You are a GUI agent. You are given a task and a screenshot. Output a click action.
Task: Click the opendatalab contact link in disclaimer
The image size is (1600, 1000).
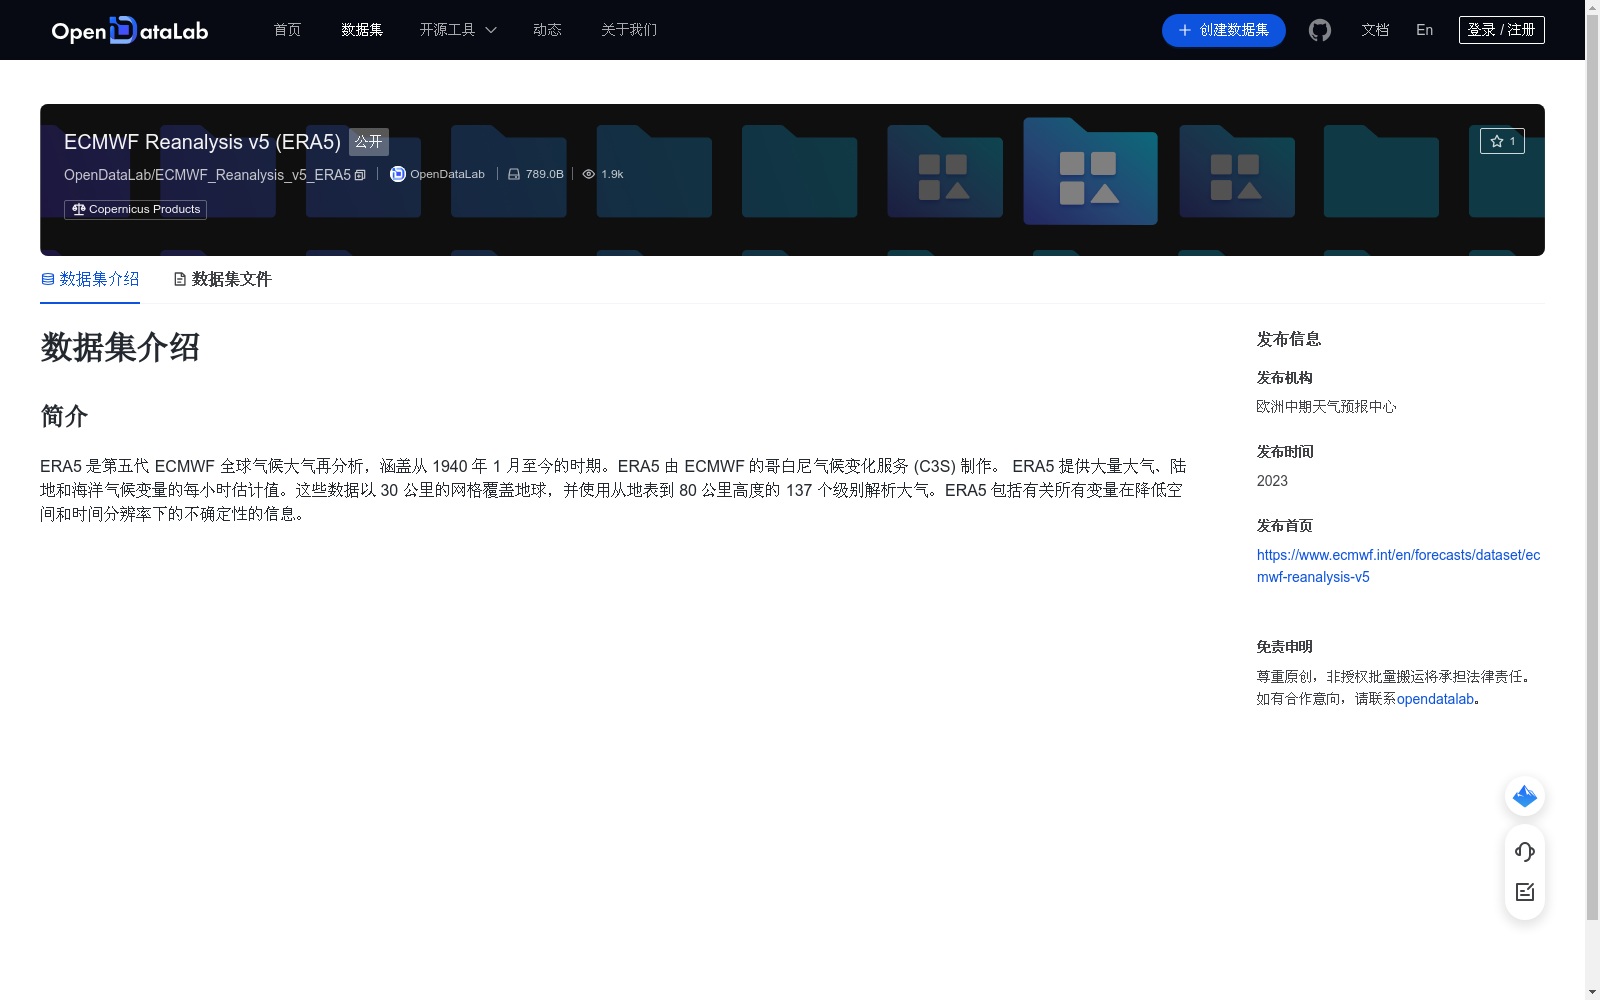click(1436, 699)
